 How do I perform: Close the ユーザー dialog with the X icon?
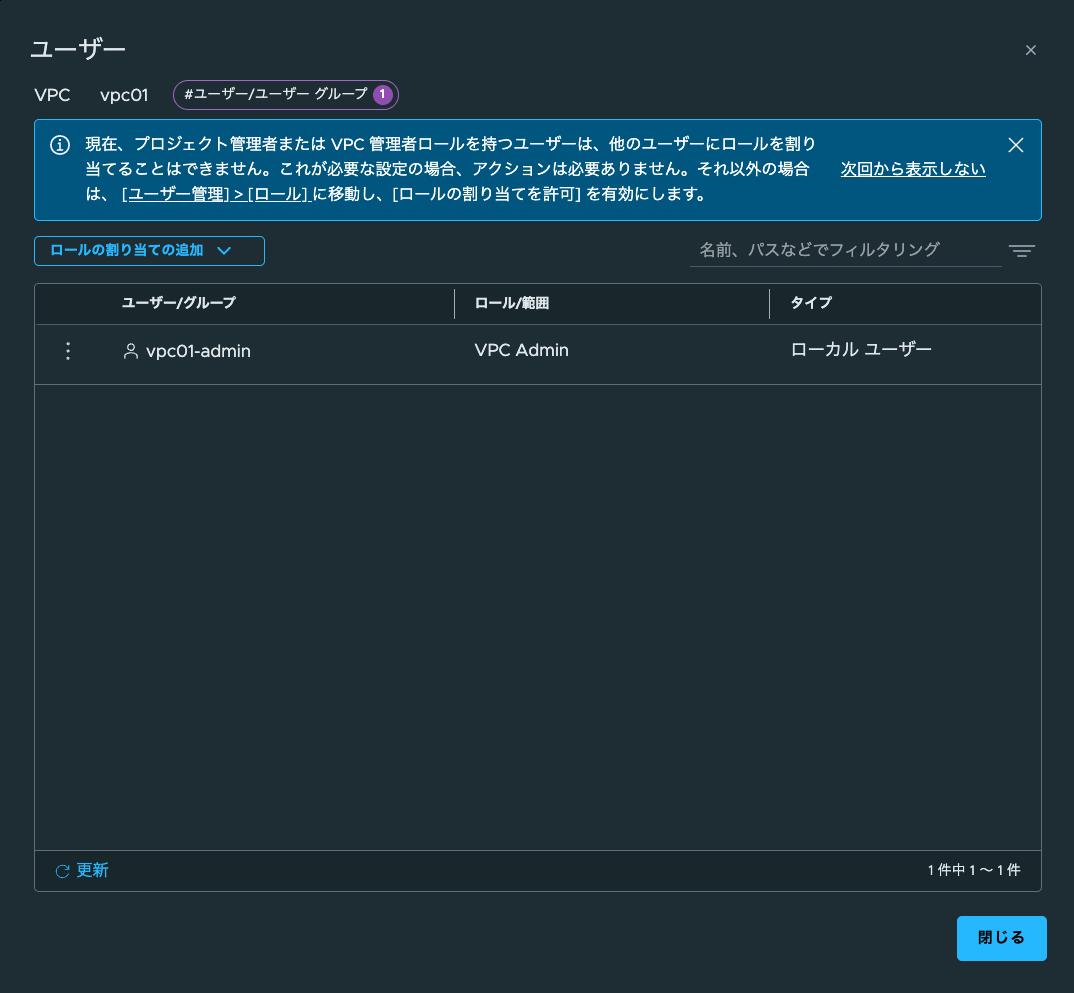tap(1030, 50)
